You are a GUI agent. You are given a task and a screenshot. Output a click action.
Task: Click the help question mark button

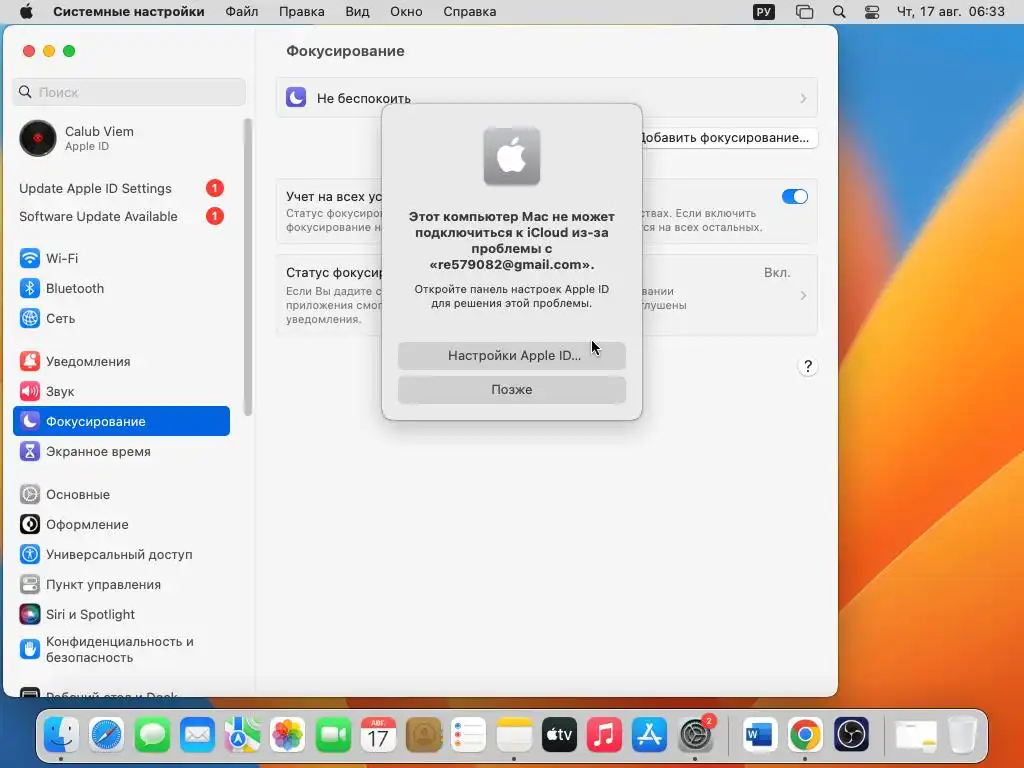point(808,366)
